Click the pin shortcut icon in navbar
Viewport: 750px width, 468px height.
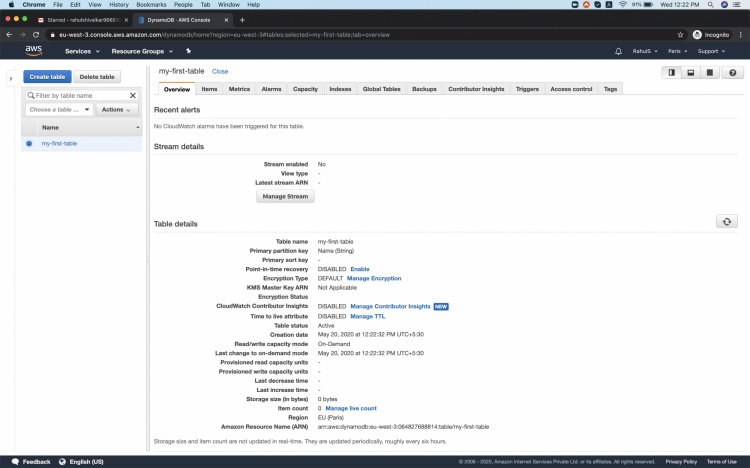(187, 51)
